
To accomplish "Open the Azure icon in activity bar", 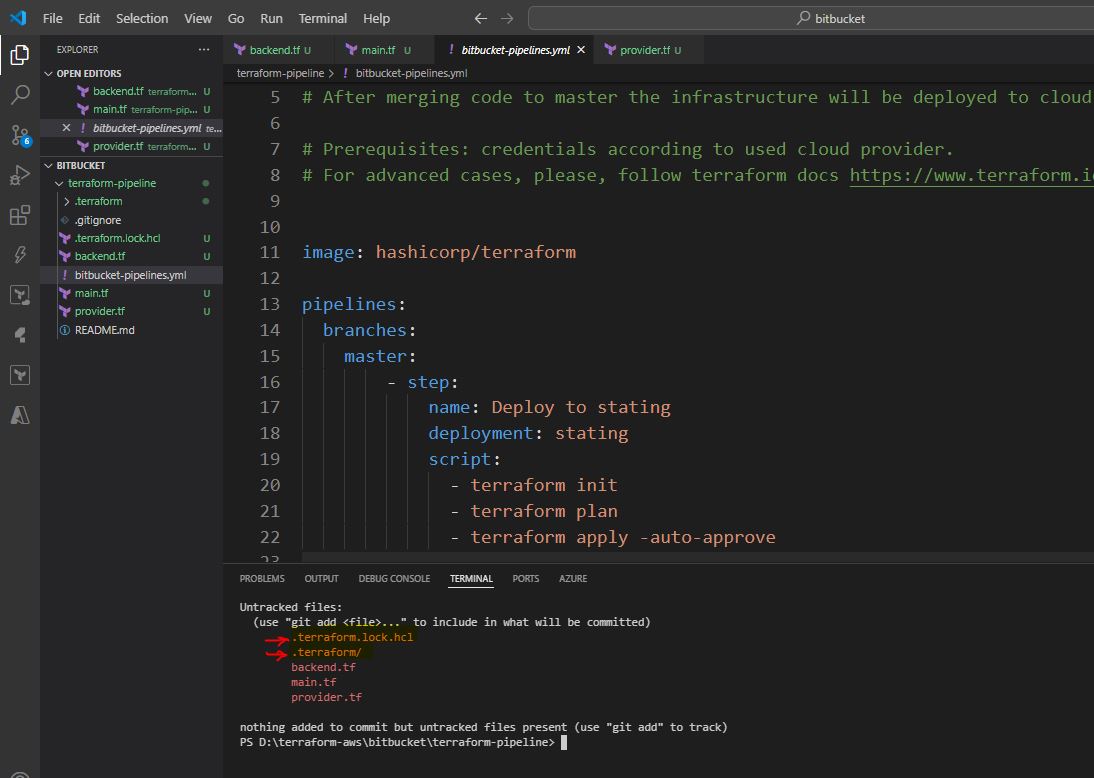I will click(x=19, y=415).
